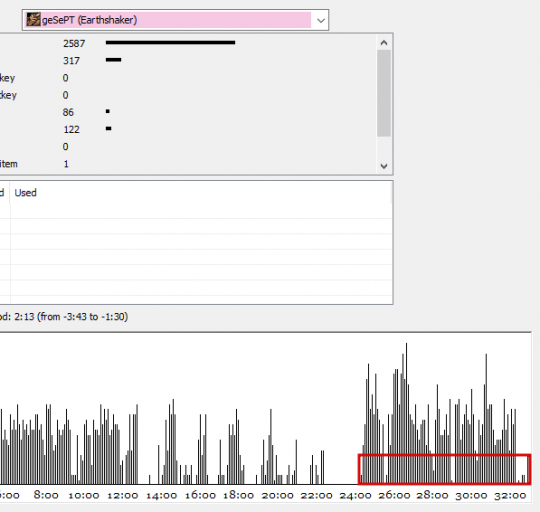Open the geSePT (Earthshaker) player dropdown
Image resolution: width=540 pixels, height=512 pixels.
coord(175,20)
